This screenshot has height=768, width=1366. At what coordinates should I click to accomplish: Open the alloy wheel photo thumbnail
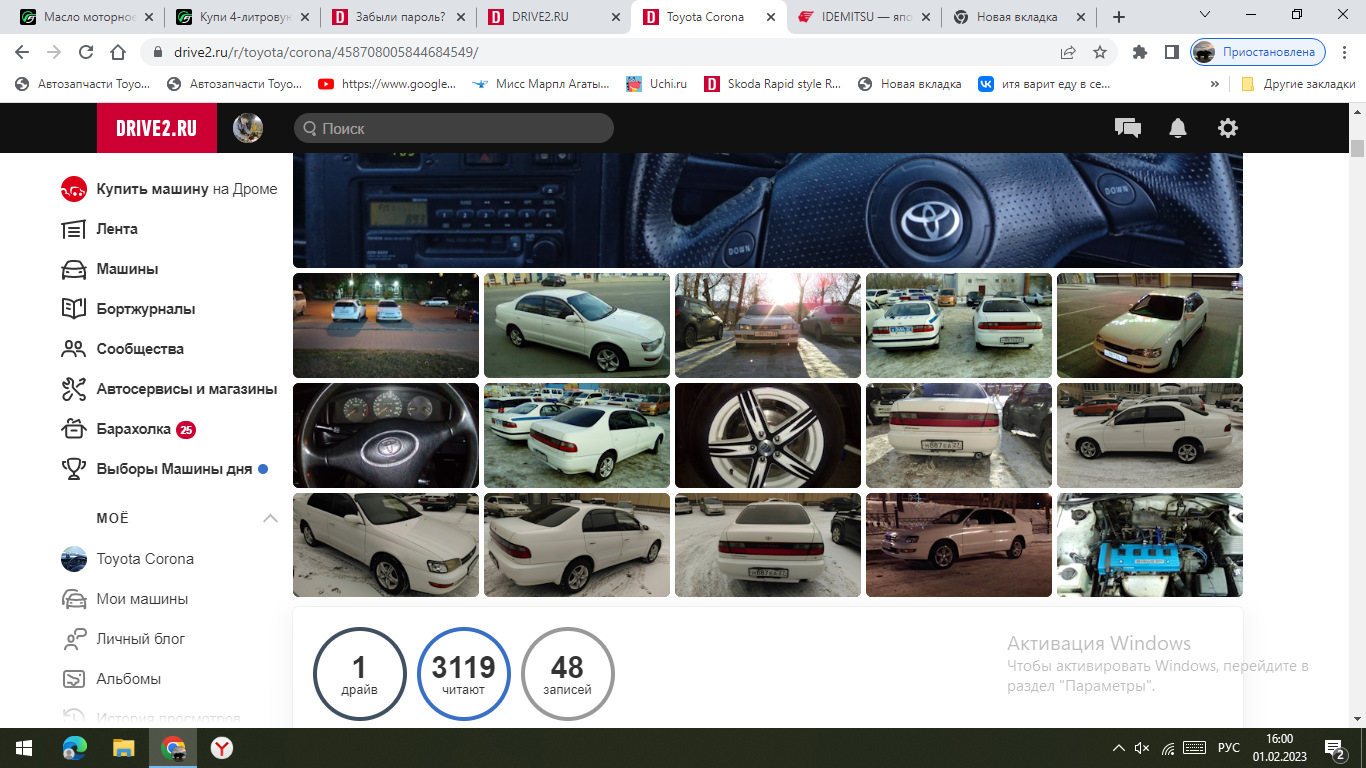point(768,435)
